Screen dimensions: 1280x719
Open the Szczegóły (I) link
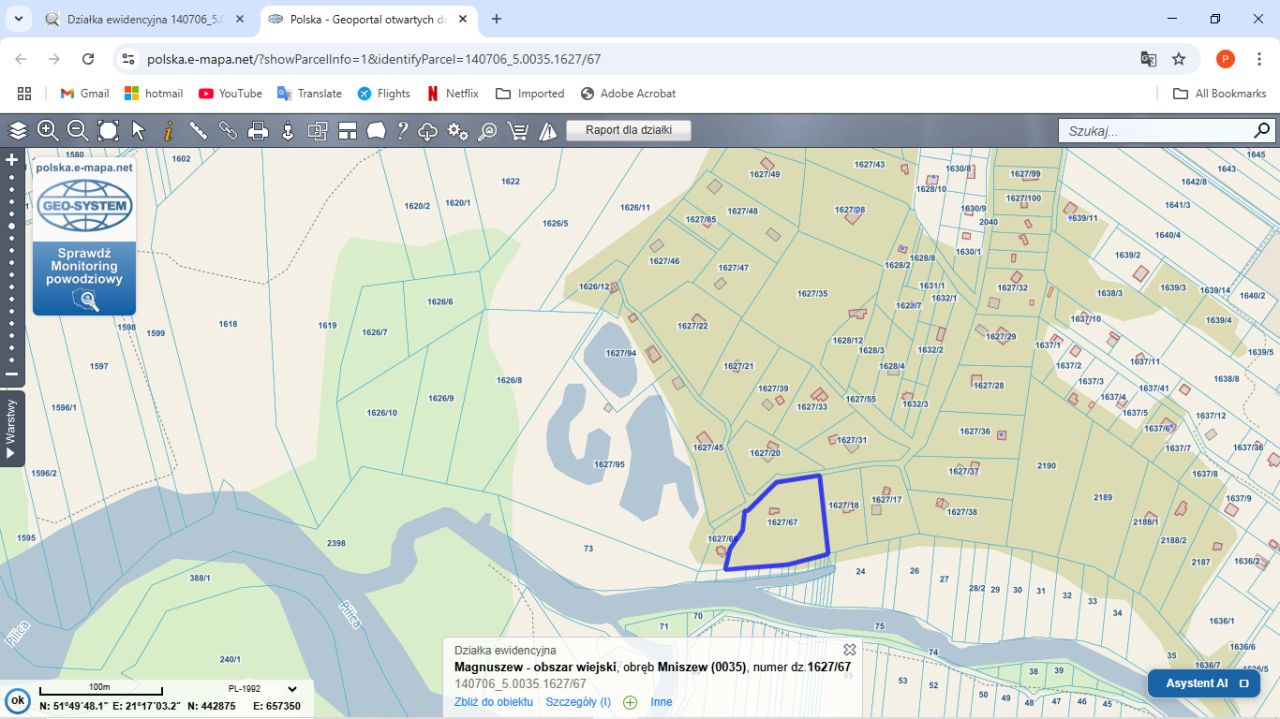[x=578, y=702]
